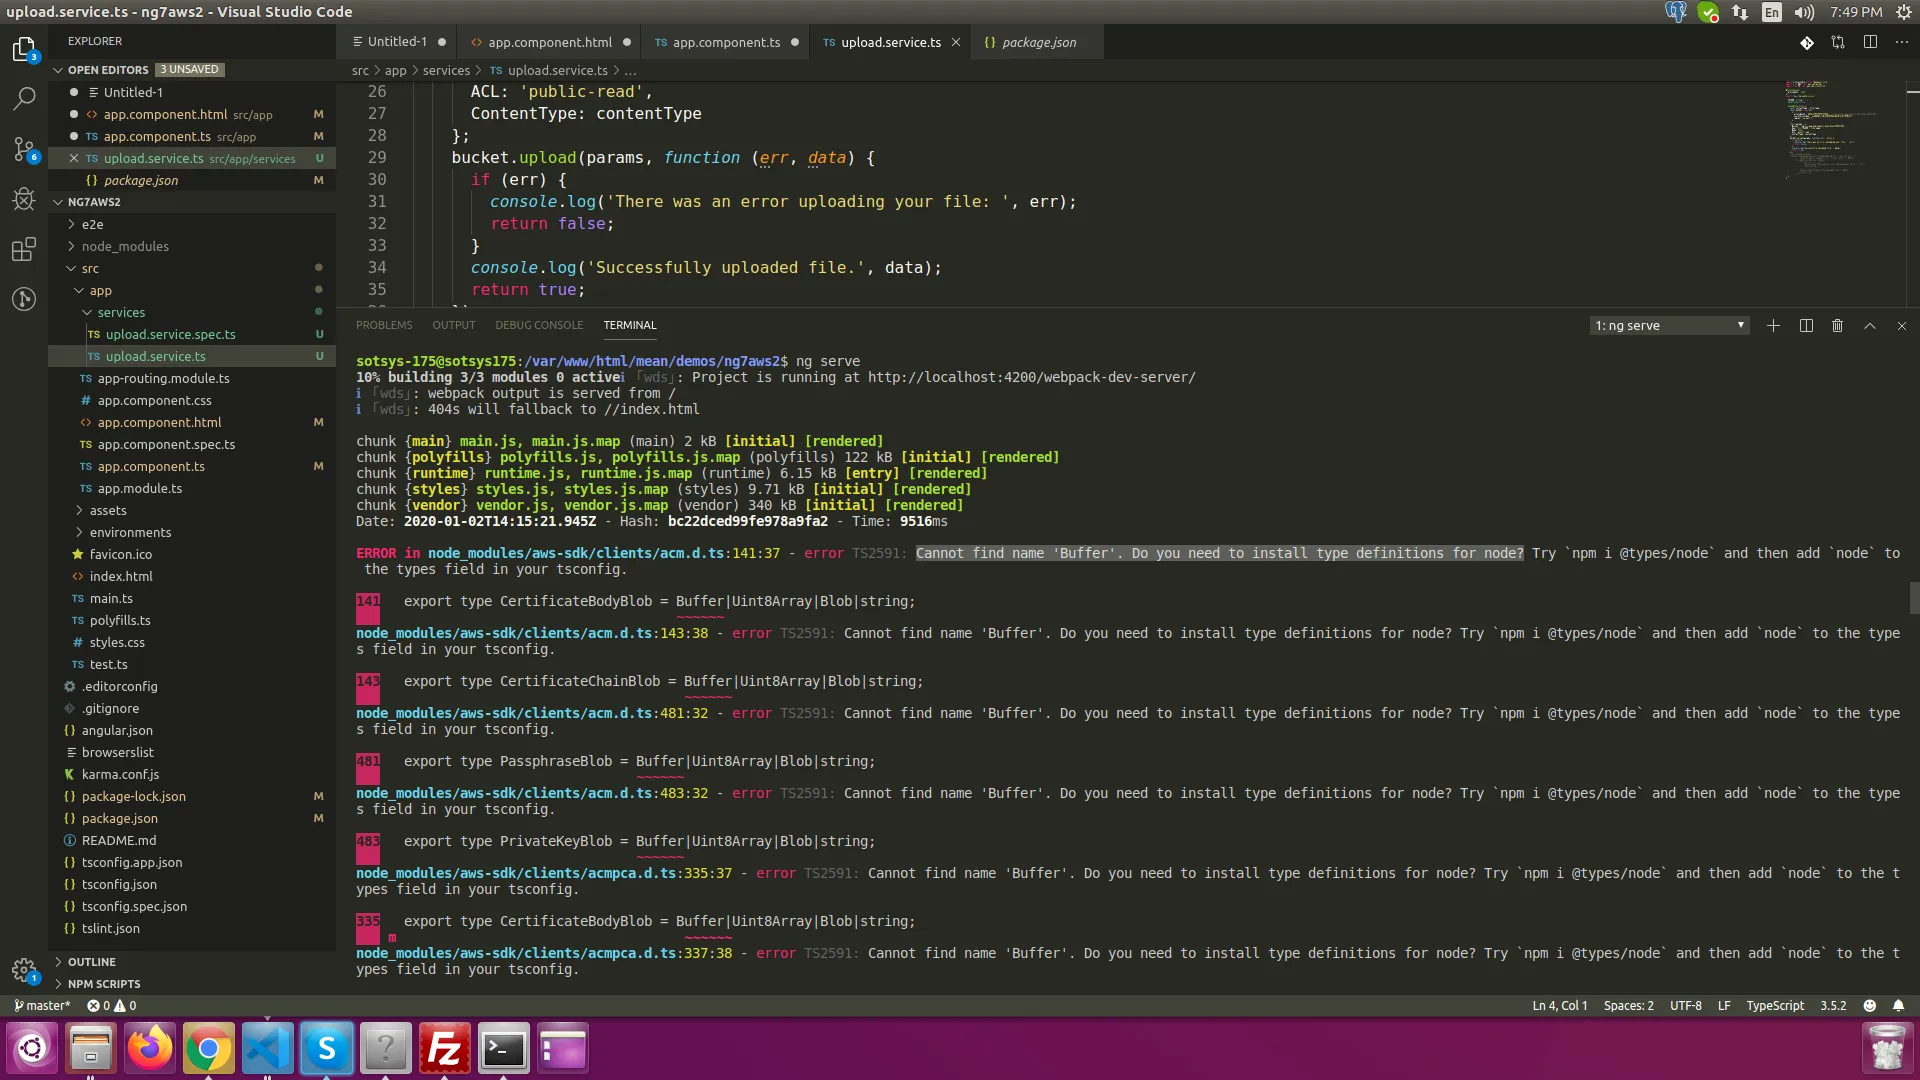This screenshot has width=1920, height=1080.
Task: Launch Google Chrome from the dock
Action: pyautogui.click(x=208, y=1048)
